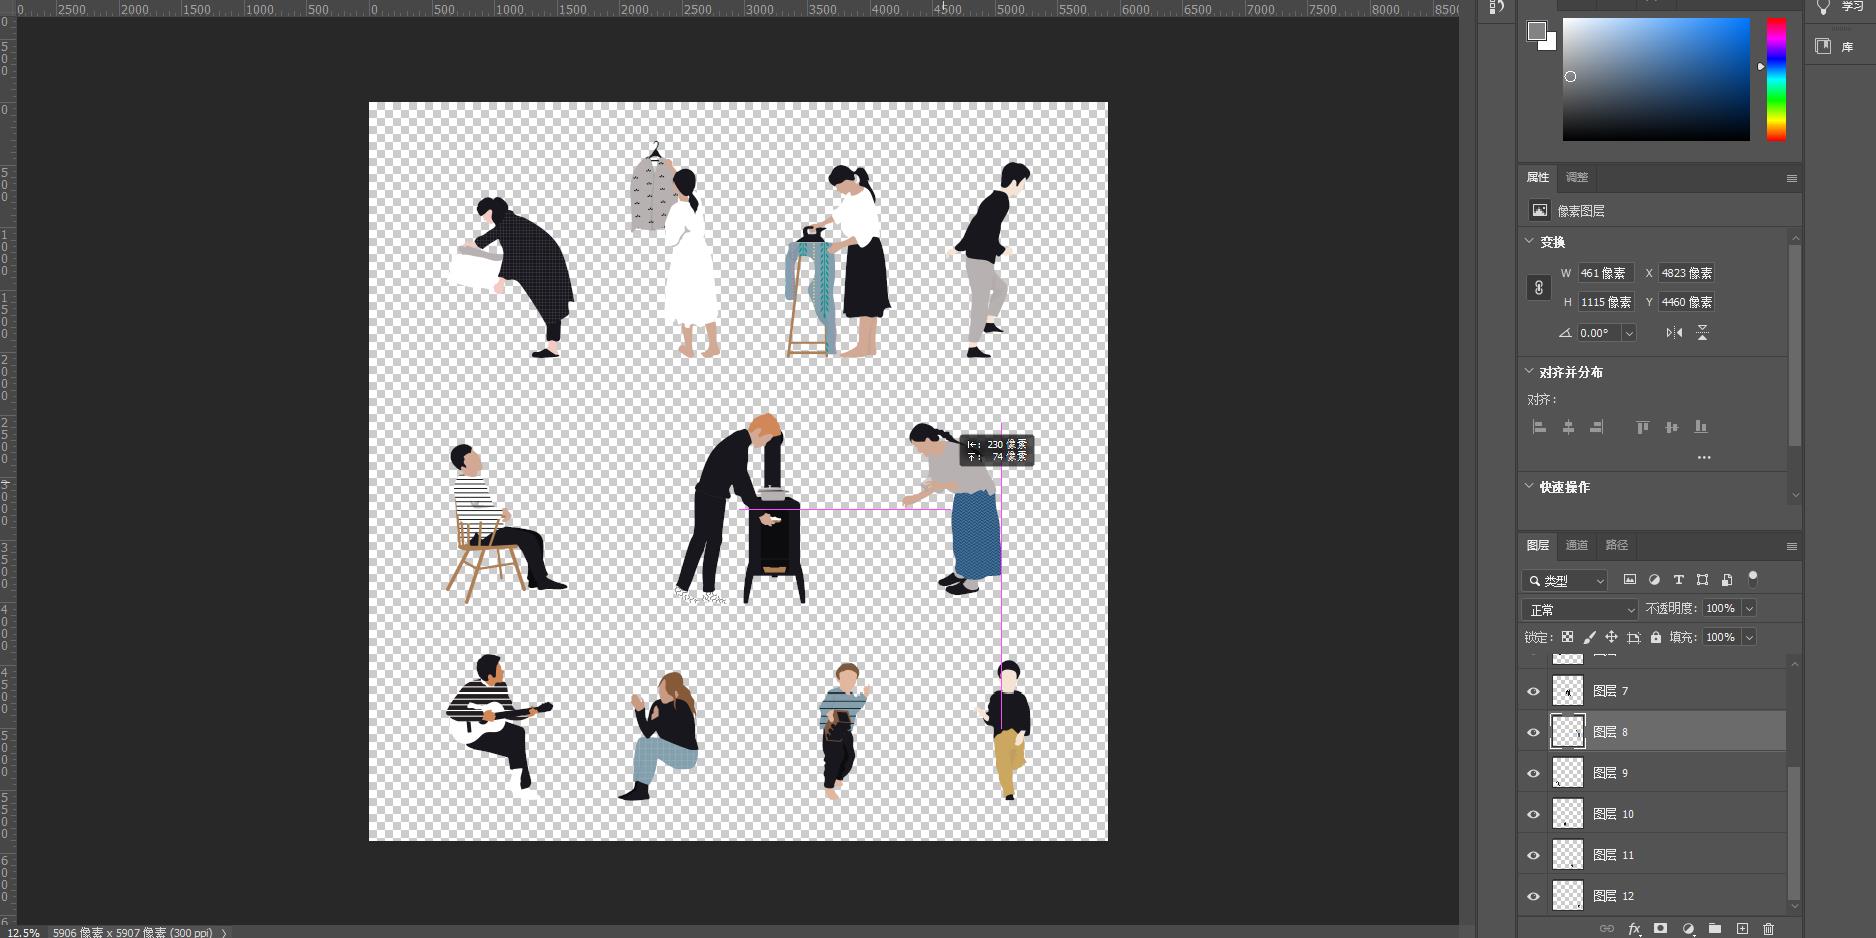Click the new group folder icon
The height and width of the screenshot is (938, 1876).
tap(1715, 929)
